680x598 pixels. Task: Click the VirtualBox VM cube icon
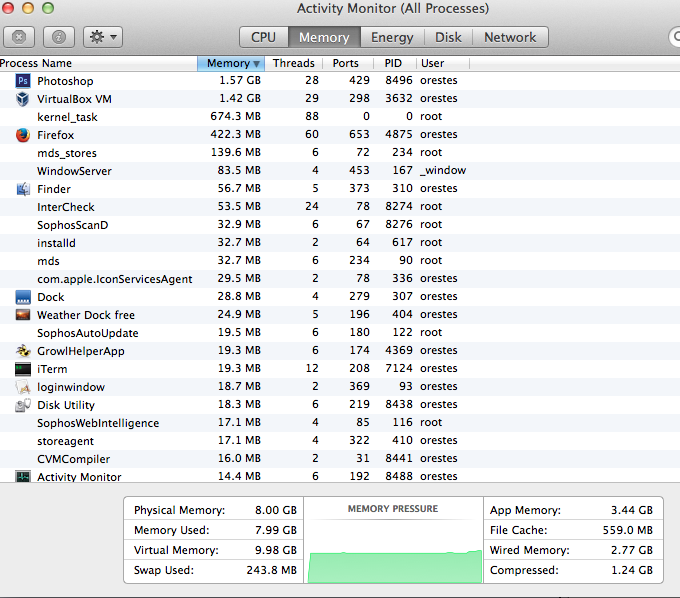23,99
